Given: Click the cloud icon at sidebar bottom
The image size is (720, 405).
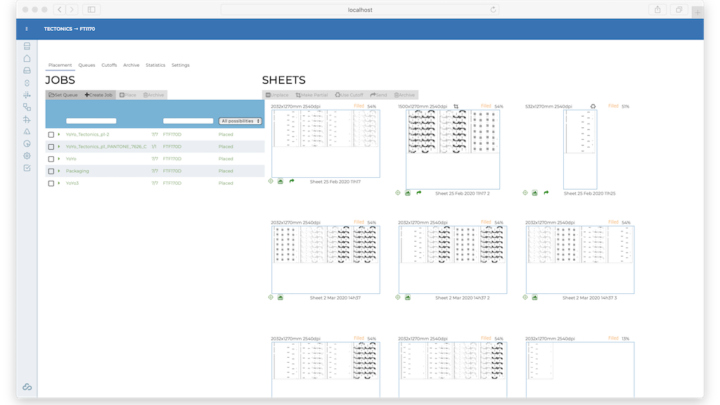Looking at the screenshot, I should click(27, 387).
